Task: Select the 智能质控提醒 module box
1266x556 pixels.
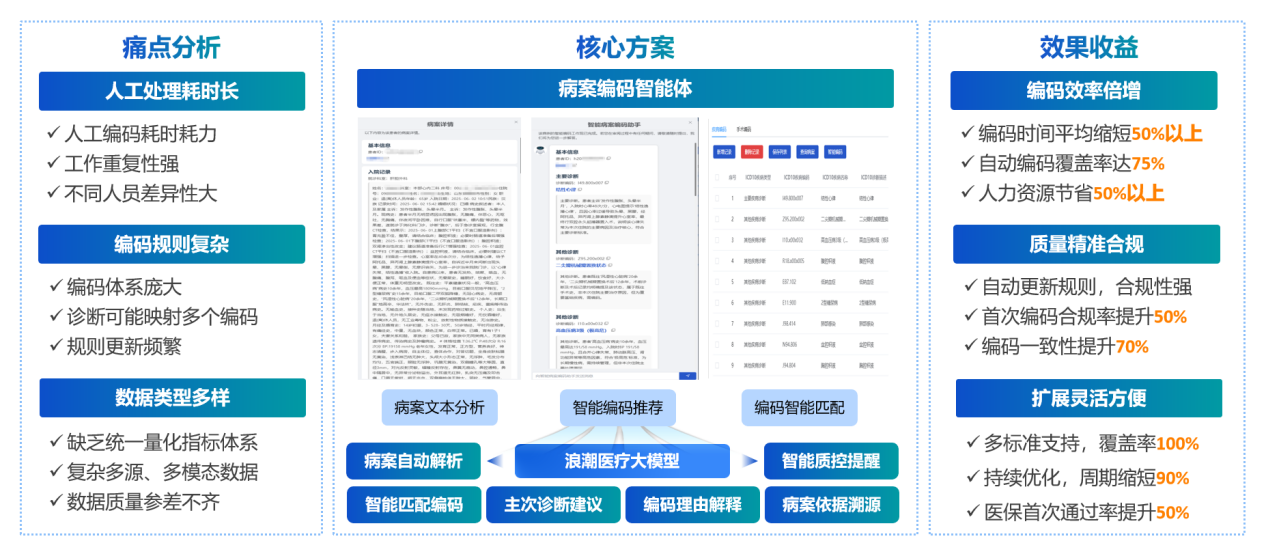Action: [x=830, y=461]
